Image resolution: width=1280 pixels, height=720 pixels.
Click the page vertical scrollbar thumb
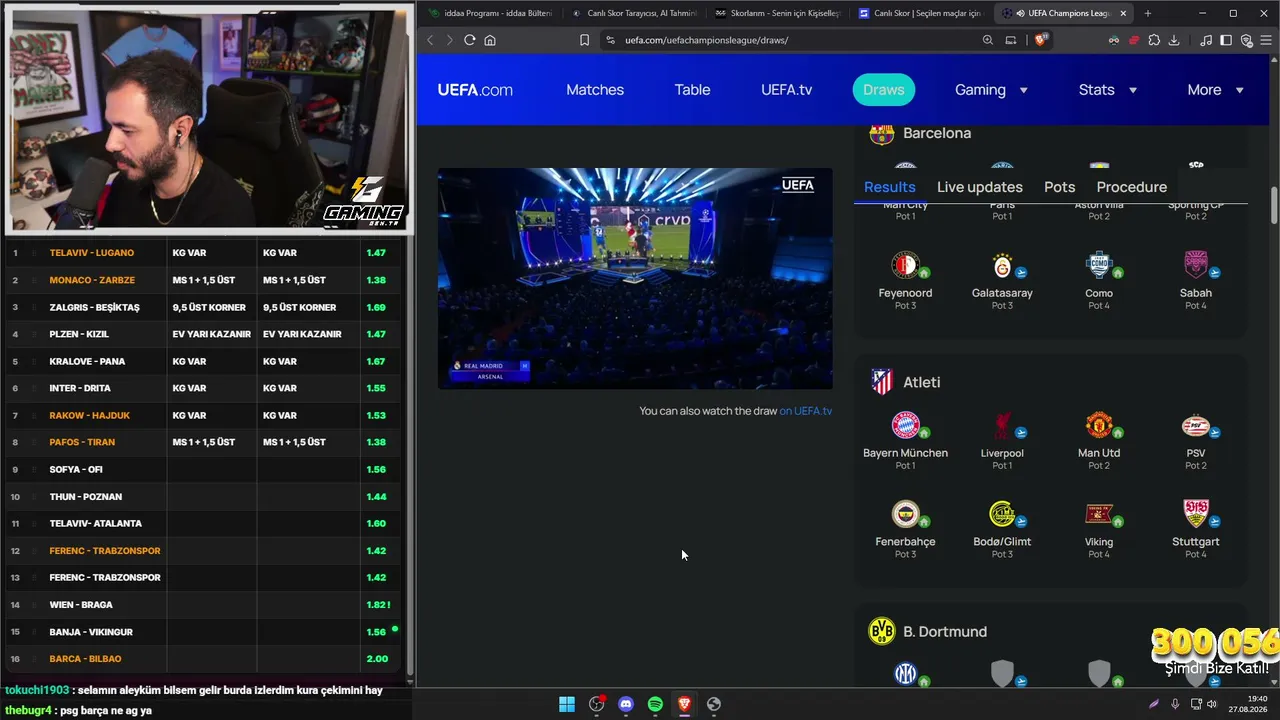[1274, 205]
